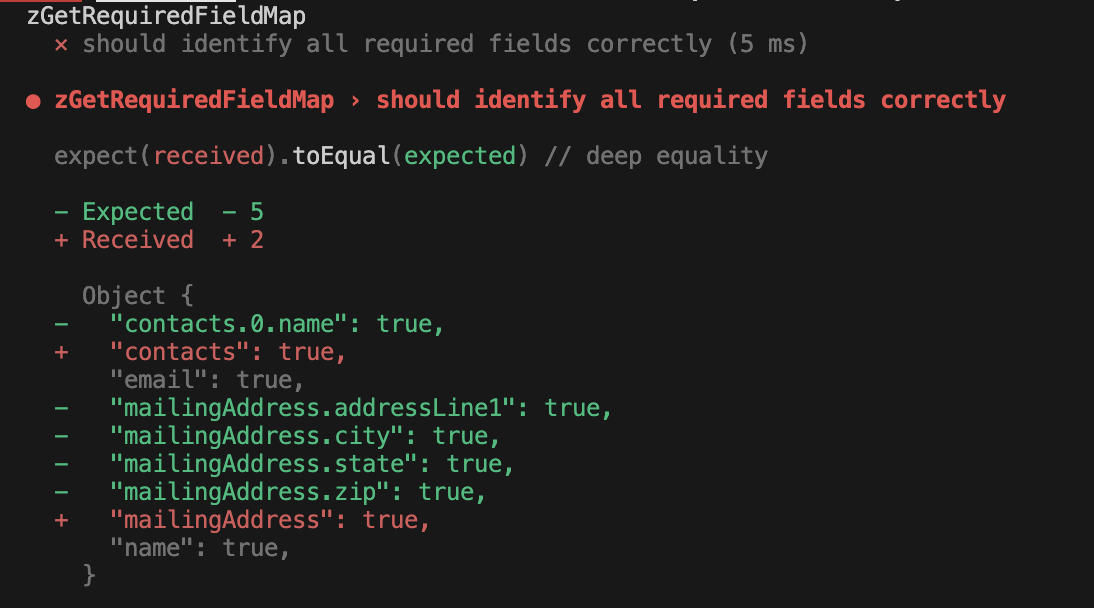Click the red bullet before the failed test title

[x=33, y=101]
